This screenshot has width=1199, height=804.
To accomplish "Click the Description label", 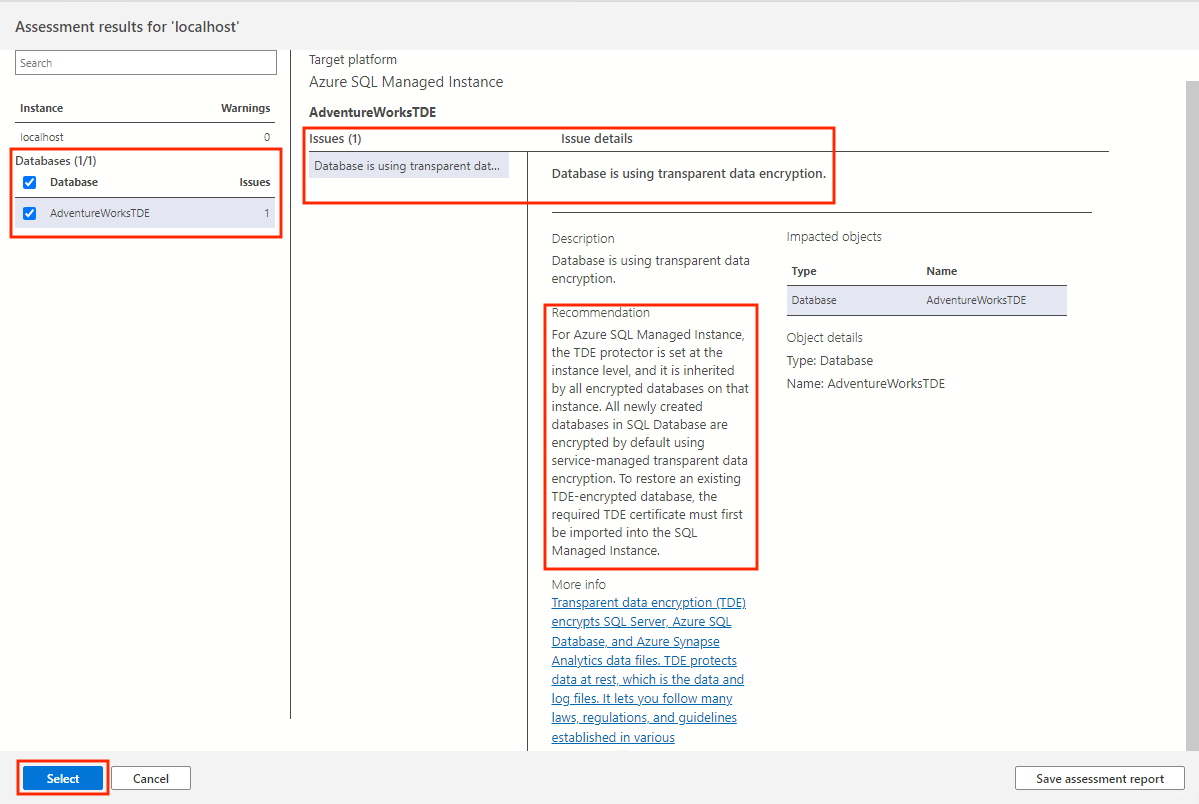I will click(x=583, y=239).
